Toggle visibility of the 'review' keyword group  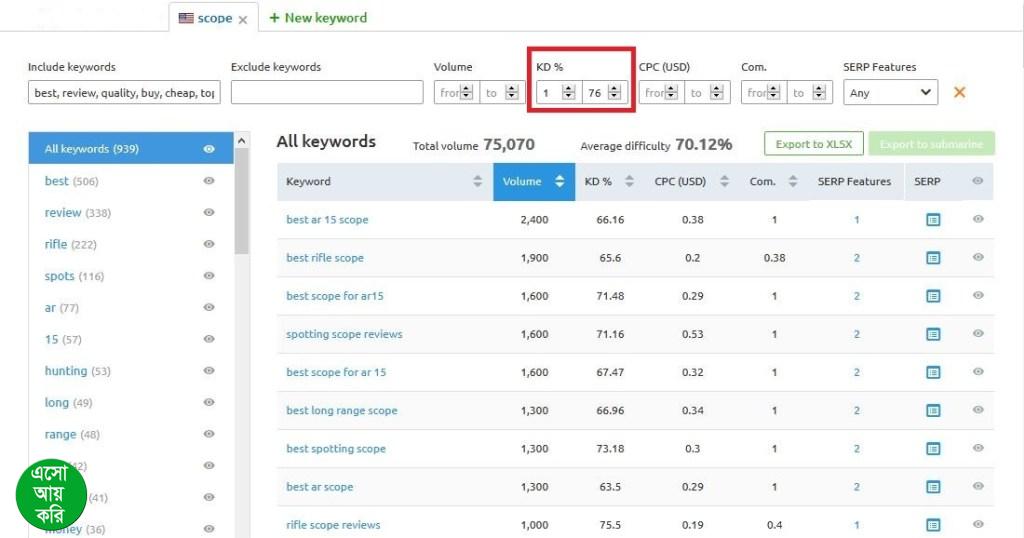[x=209, y=213]
